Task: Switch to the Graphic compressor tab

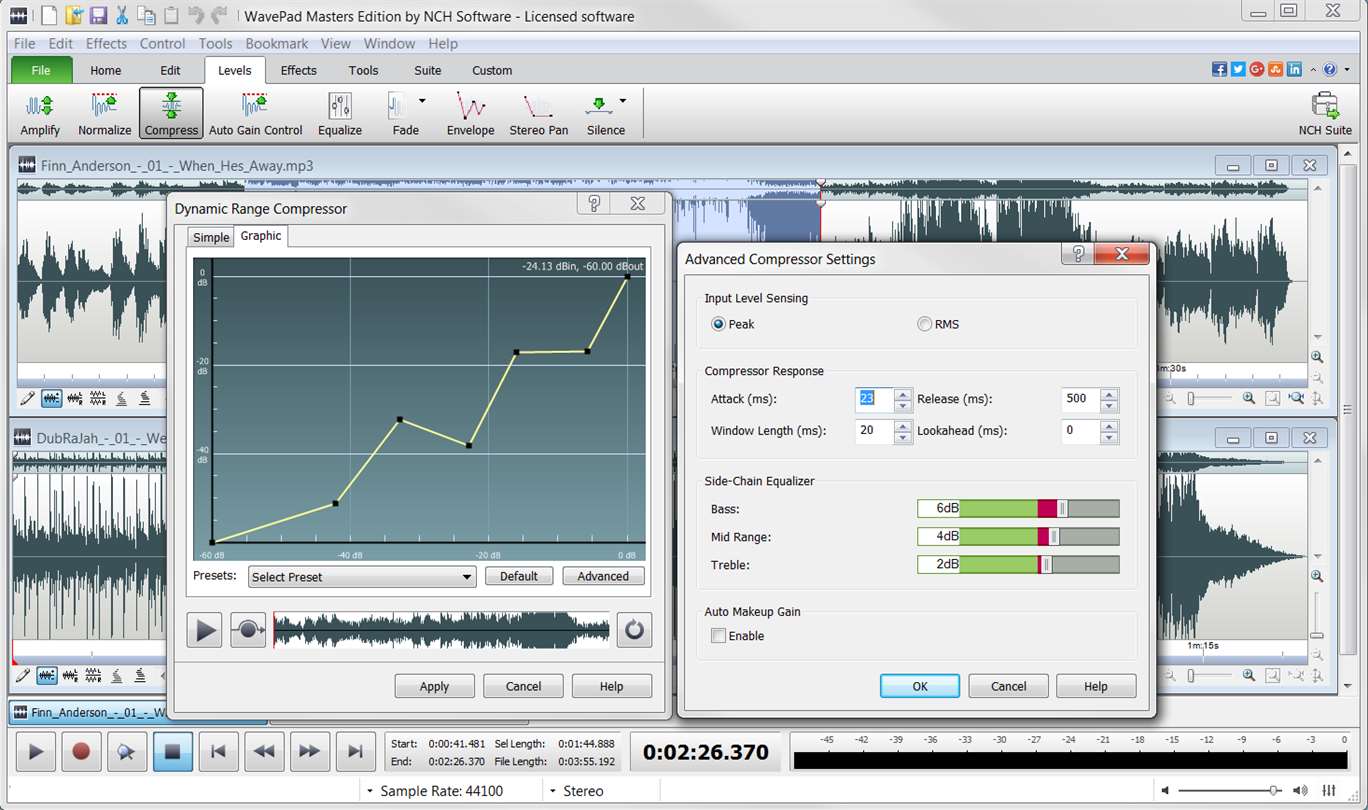Action: point(261,236)
